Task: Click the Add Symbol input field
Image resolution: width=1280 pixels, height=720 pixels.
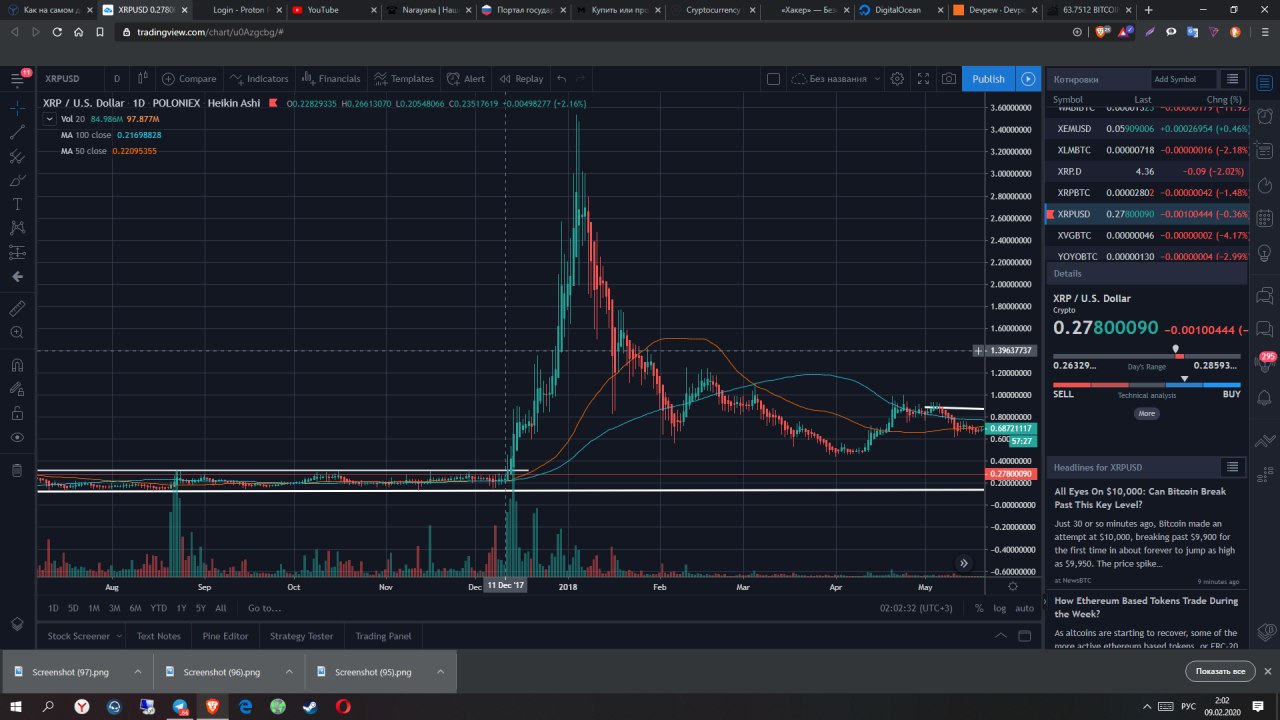Action: (x=1183, y=79)
